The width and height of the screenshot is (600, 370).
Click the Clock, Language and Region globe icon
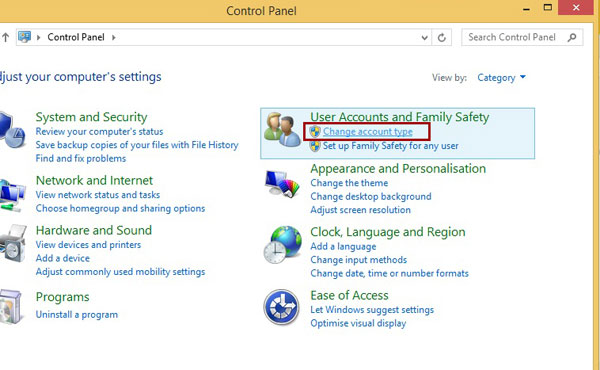tap(282, 245)
